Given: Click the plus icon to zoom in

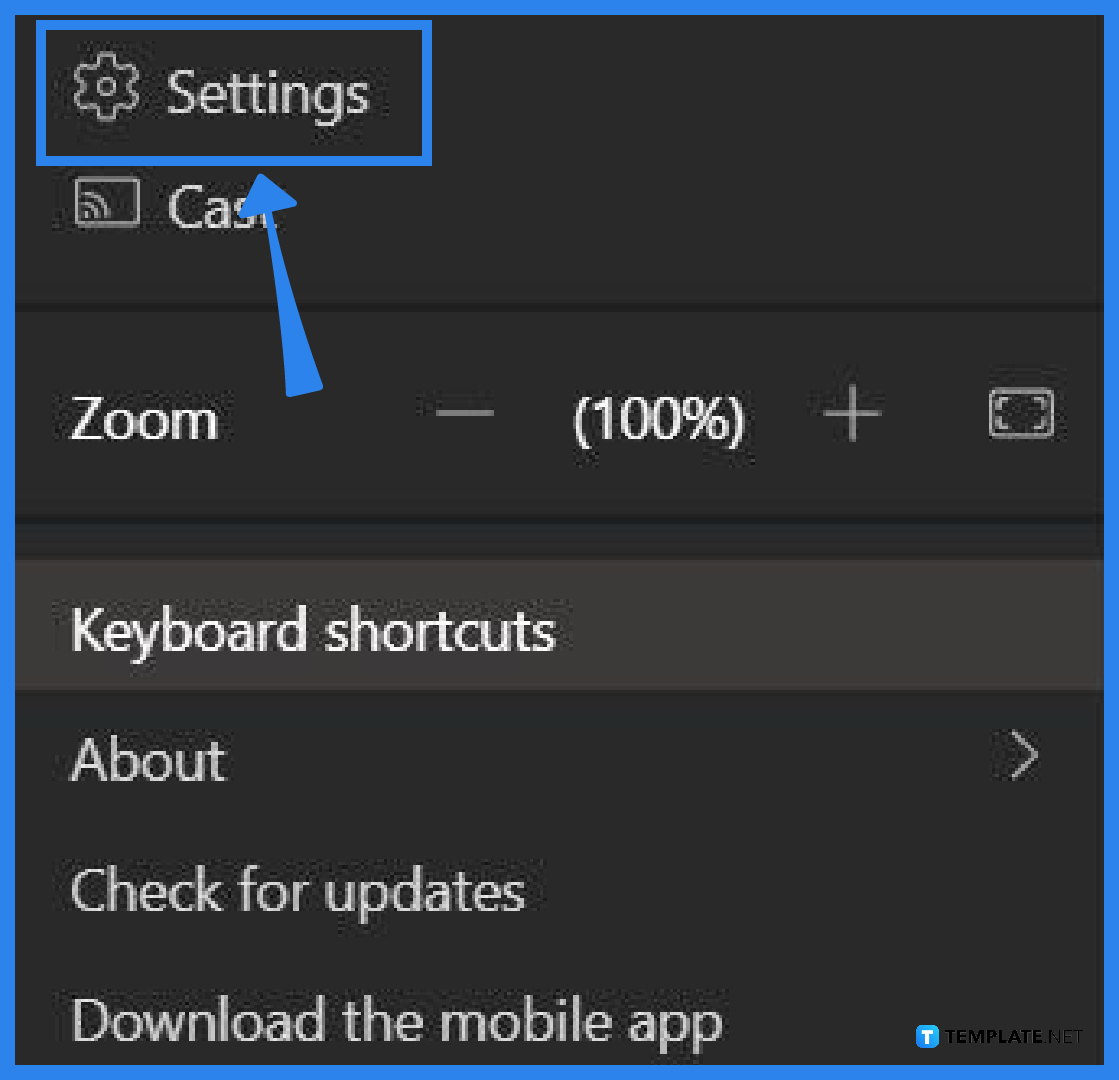Looking at the screenshot, I should 851,413.
